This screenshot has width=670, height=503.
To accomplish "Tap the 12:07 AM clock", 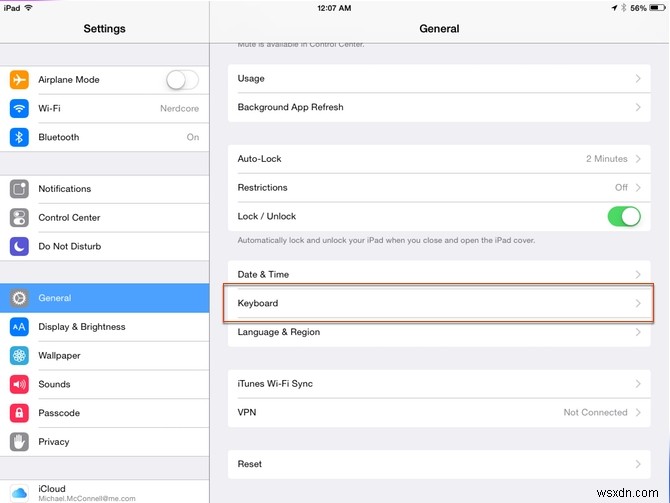I will (334, 8).
